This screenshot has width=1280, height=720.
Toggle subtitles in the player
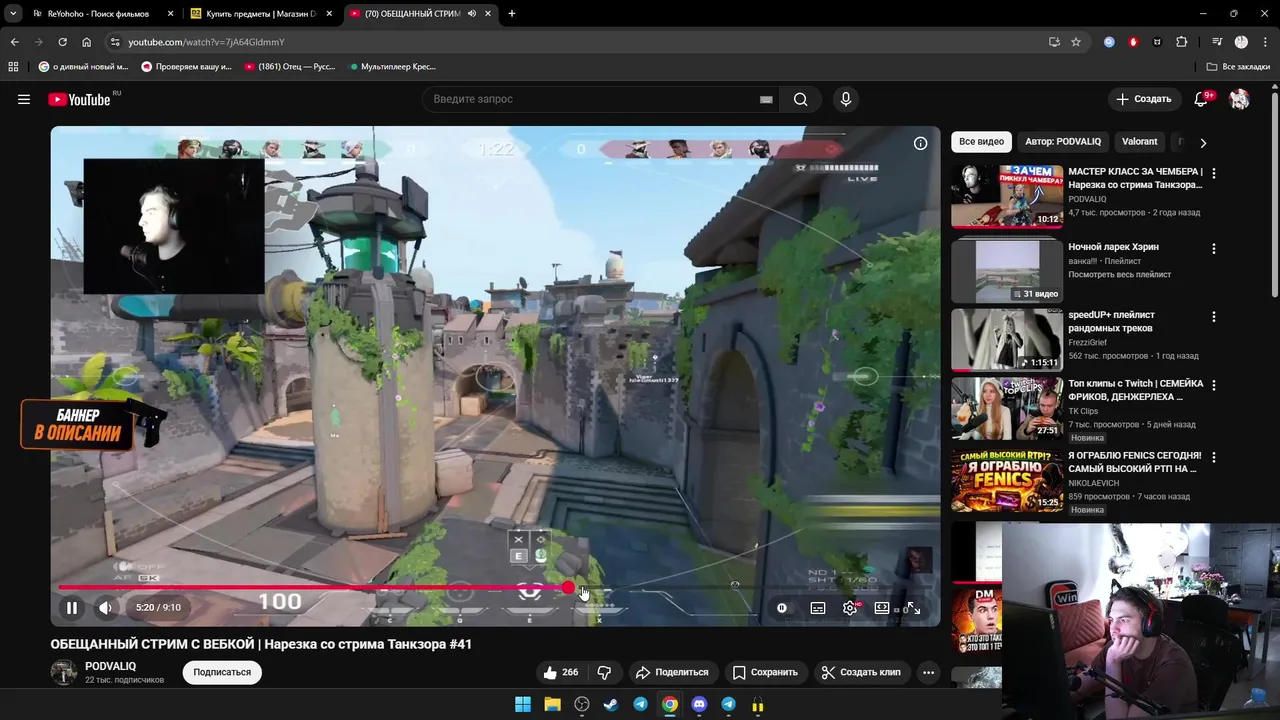click(x=818, y=607)
